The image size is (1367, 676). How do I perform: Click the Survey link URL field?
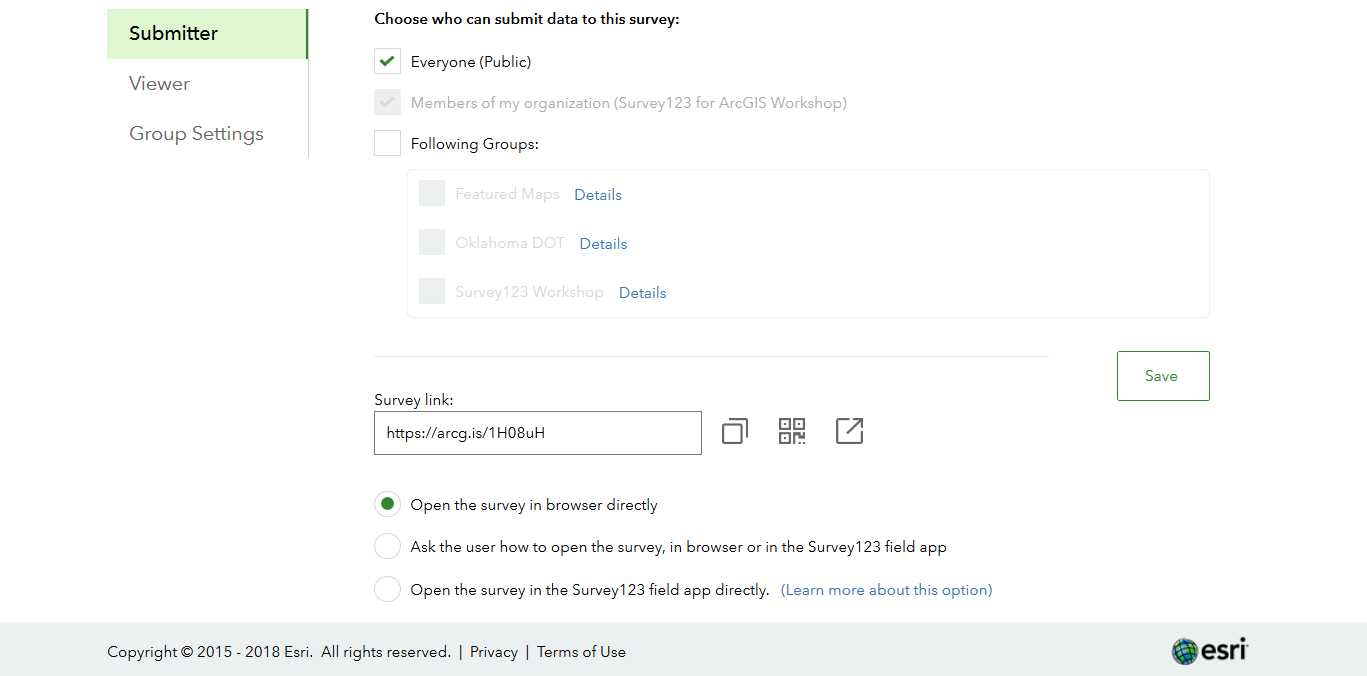coord(538,433)
